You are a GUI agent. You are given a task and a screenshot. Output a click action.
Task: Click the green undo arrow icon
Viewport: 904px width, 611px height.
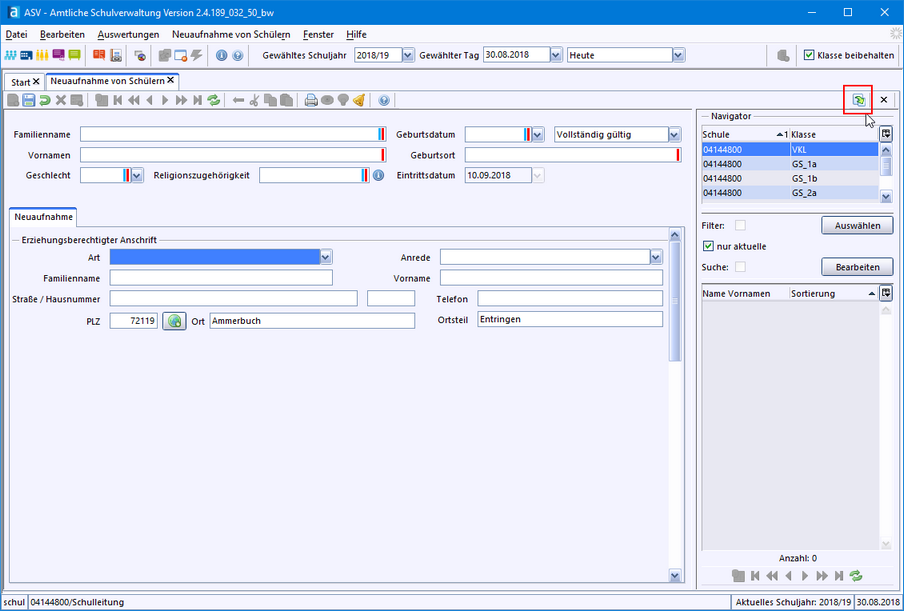(x=45, y=100)
